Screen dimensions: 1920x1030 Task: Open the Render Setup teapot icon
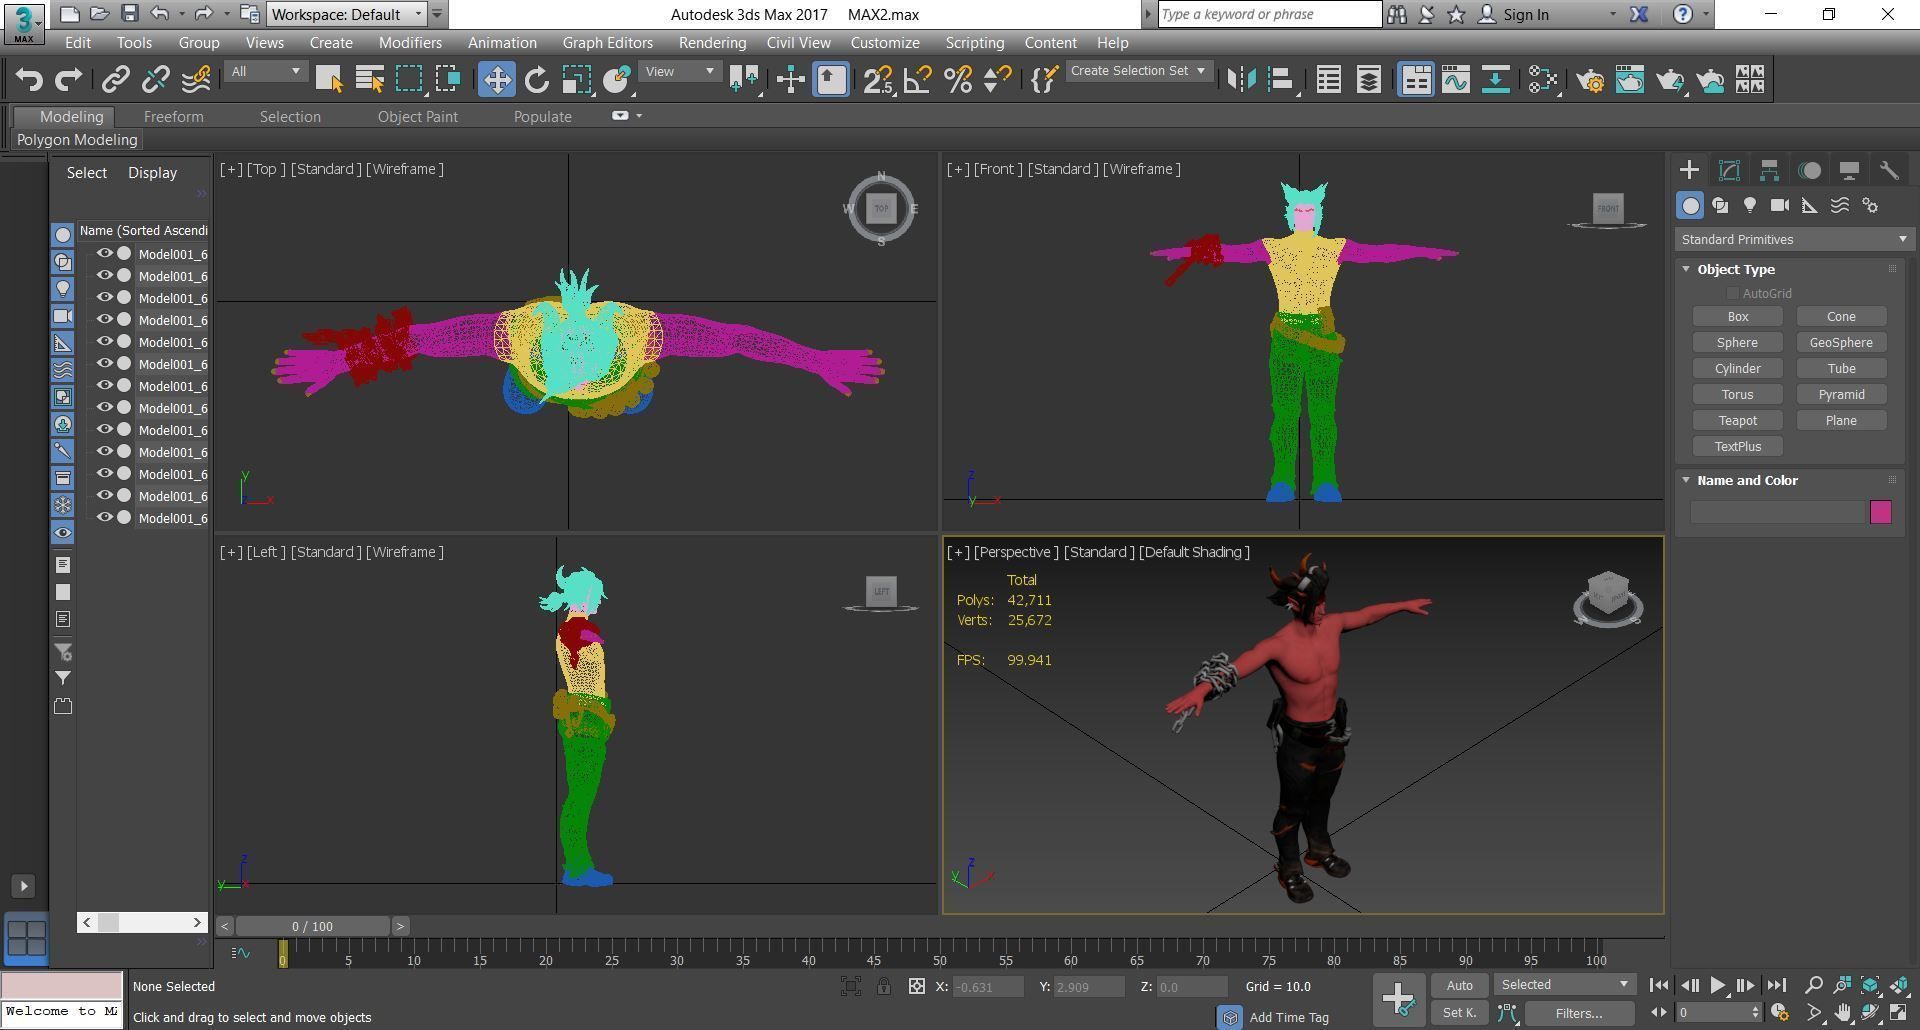point(1590,80)
